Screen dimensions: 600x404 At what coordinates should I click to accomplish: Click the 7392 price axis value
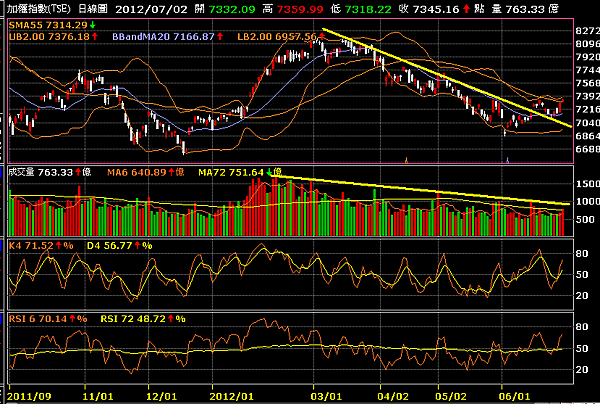pos(587,96)
